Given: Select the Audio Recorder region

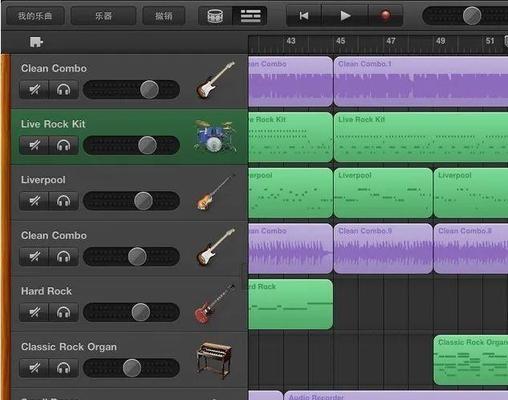Looking at the screenshot, I should pos(396,395).
